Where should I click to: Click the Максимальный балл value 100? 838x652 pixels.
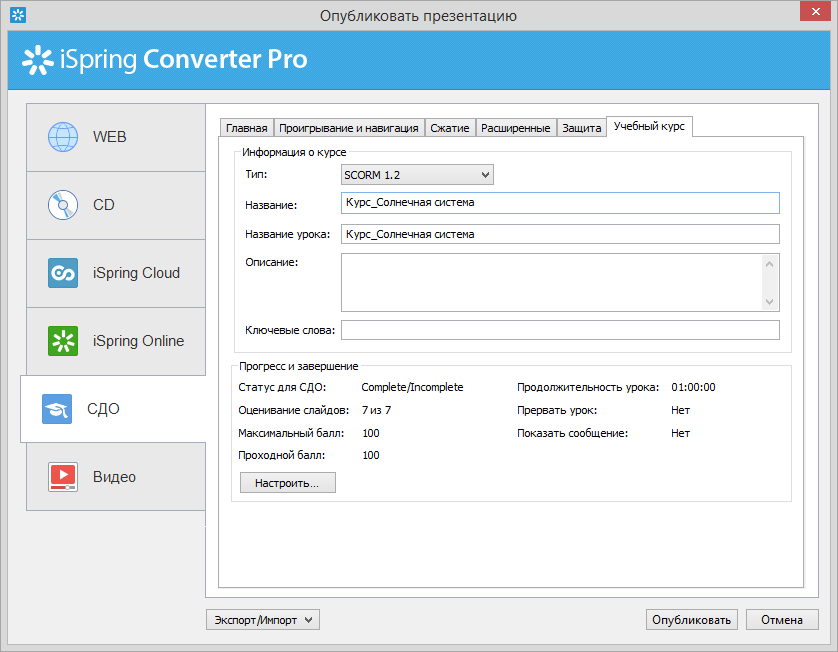pos(371,433)
